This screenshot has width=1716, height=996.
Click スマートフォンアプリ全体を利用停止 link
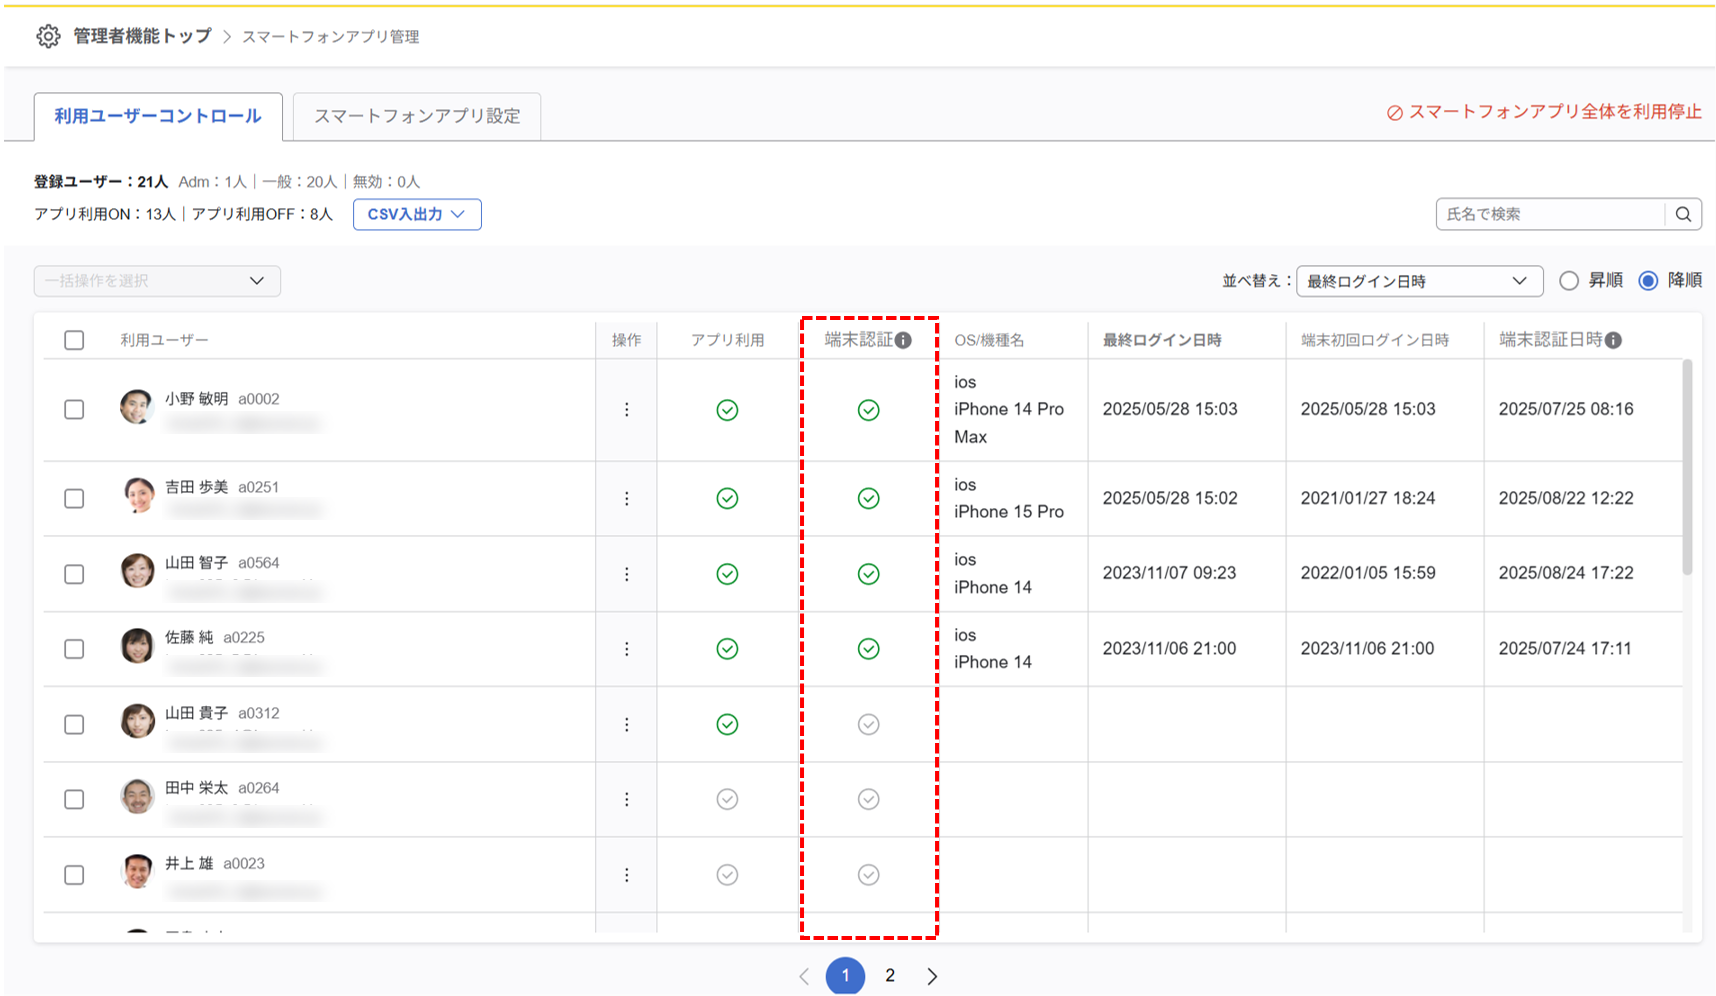tap(1544, 112)
